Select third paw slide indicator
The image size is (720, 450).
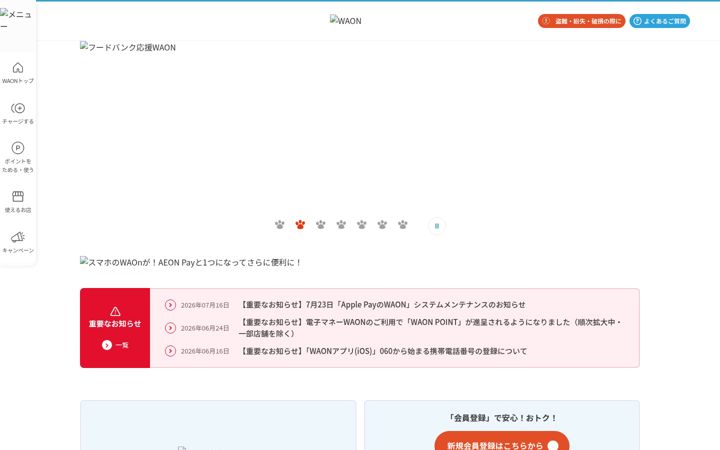pos(321,225)
